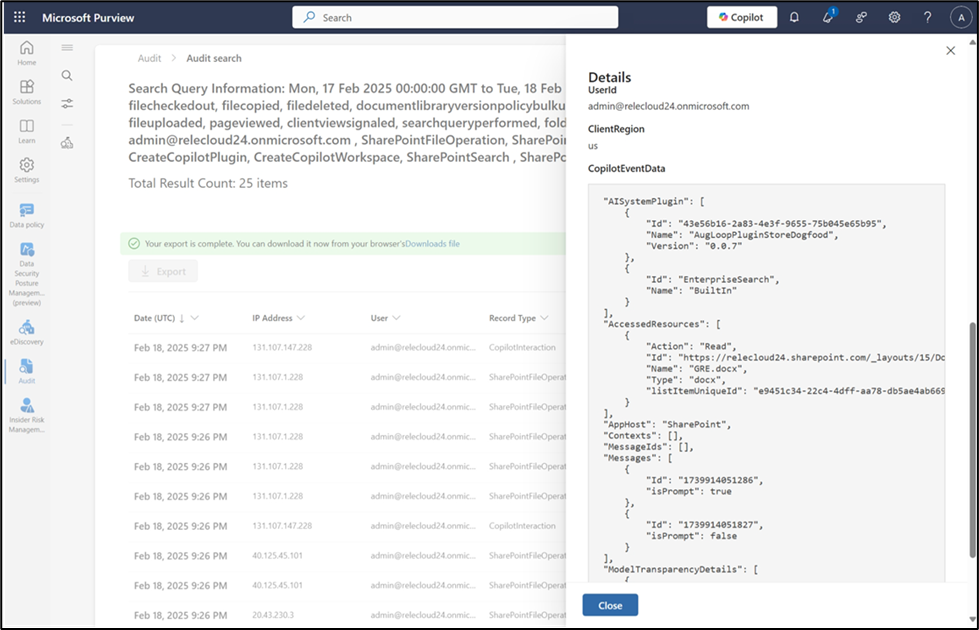
Task: Open Insider Risk Management solution
Action: coord(26,415)
